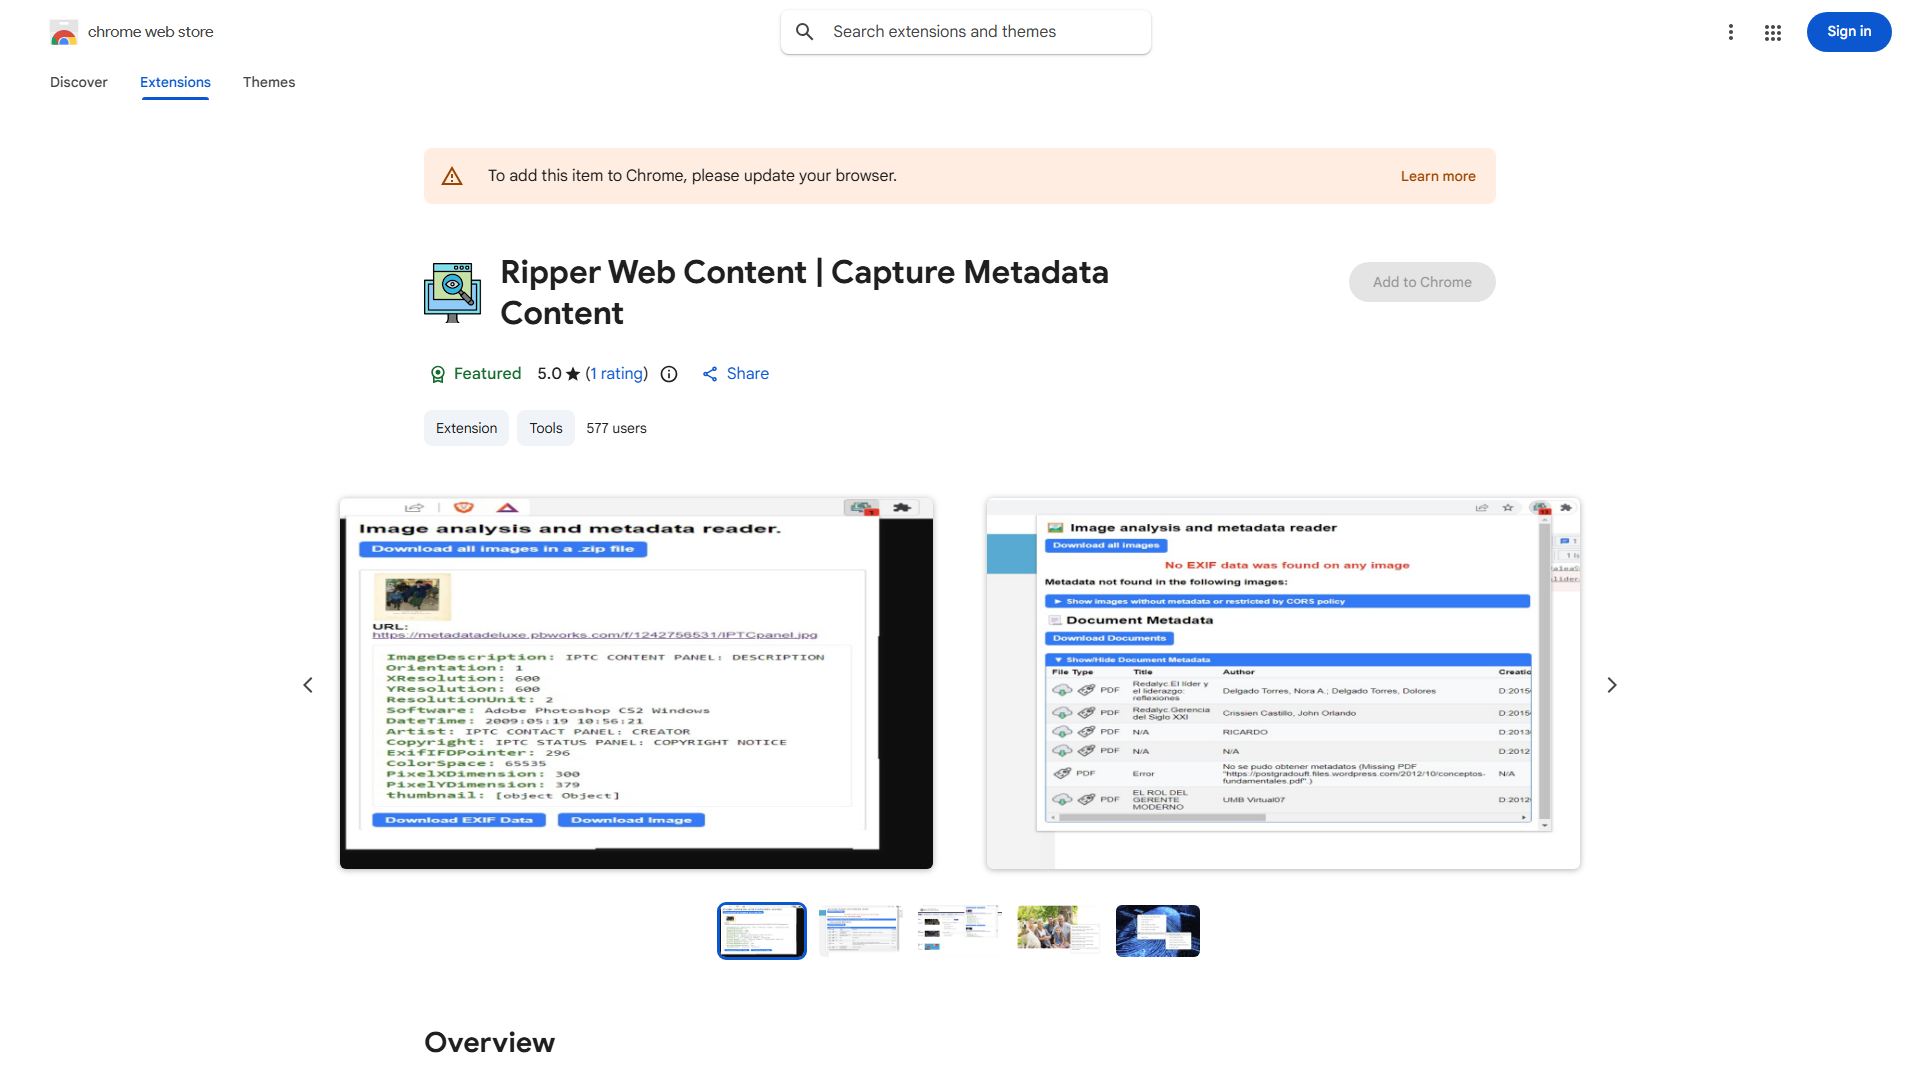Click the search magnifier icon
This screenshot has height=1080, width=1920.
point(805,31)
